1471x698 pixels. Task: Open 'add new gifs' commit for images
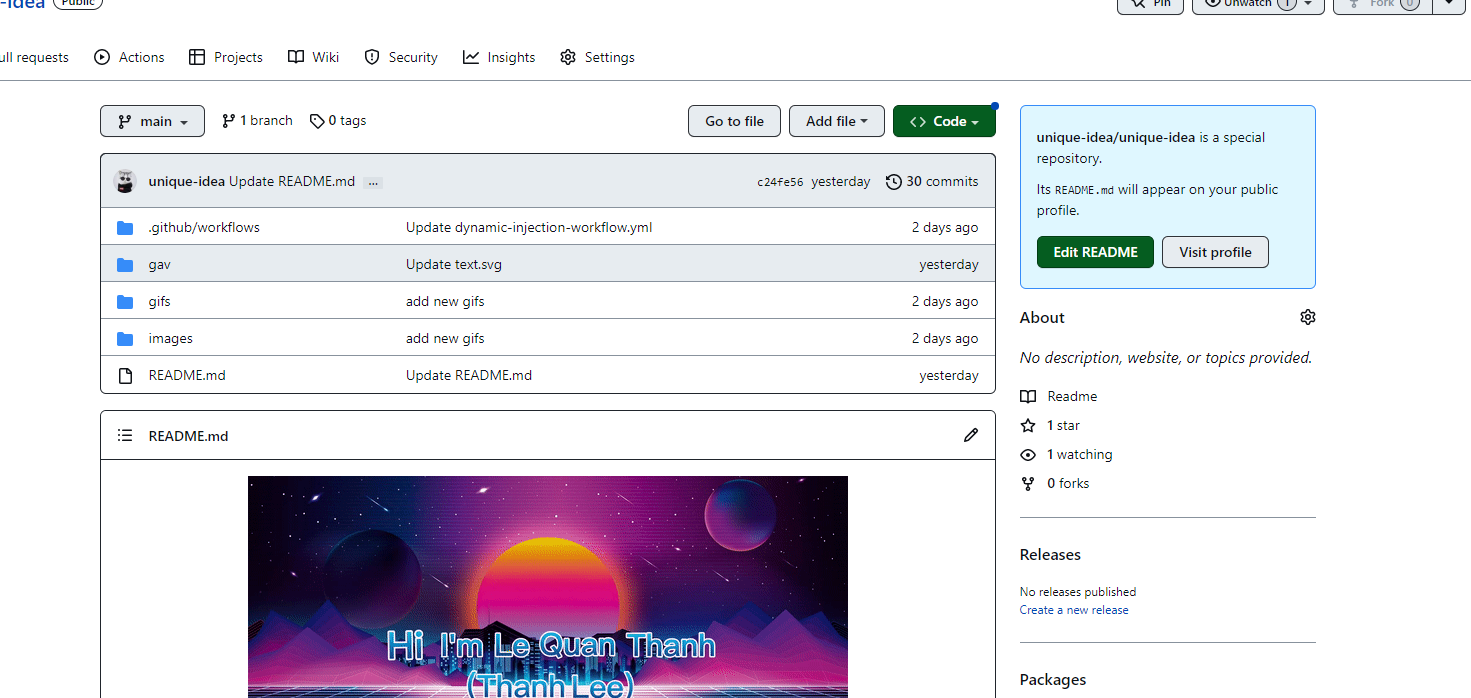(x=445, y=338)
